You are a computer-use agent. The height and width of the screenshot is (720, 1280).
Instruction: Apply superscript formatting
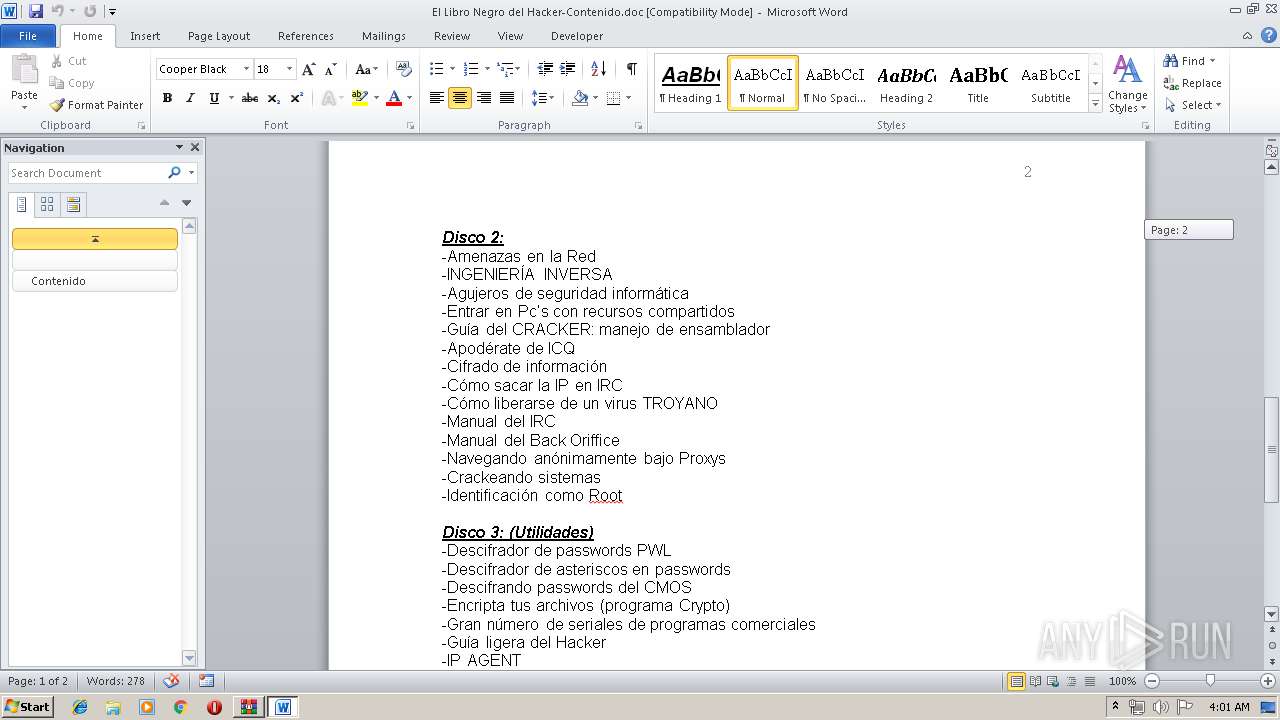297,98
